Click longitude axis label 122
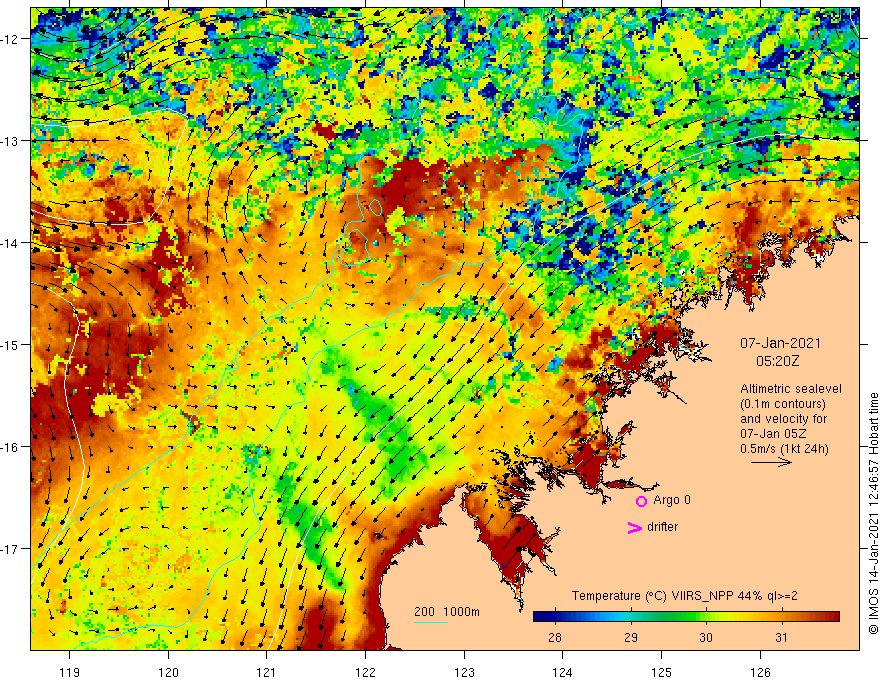The width and height of the screenshot is (880, 680). coord(365,672)
